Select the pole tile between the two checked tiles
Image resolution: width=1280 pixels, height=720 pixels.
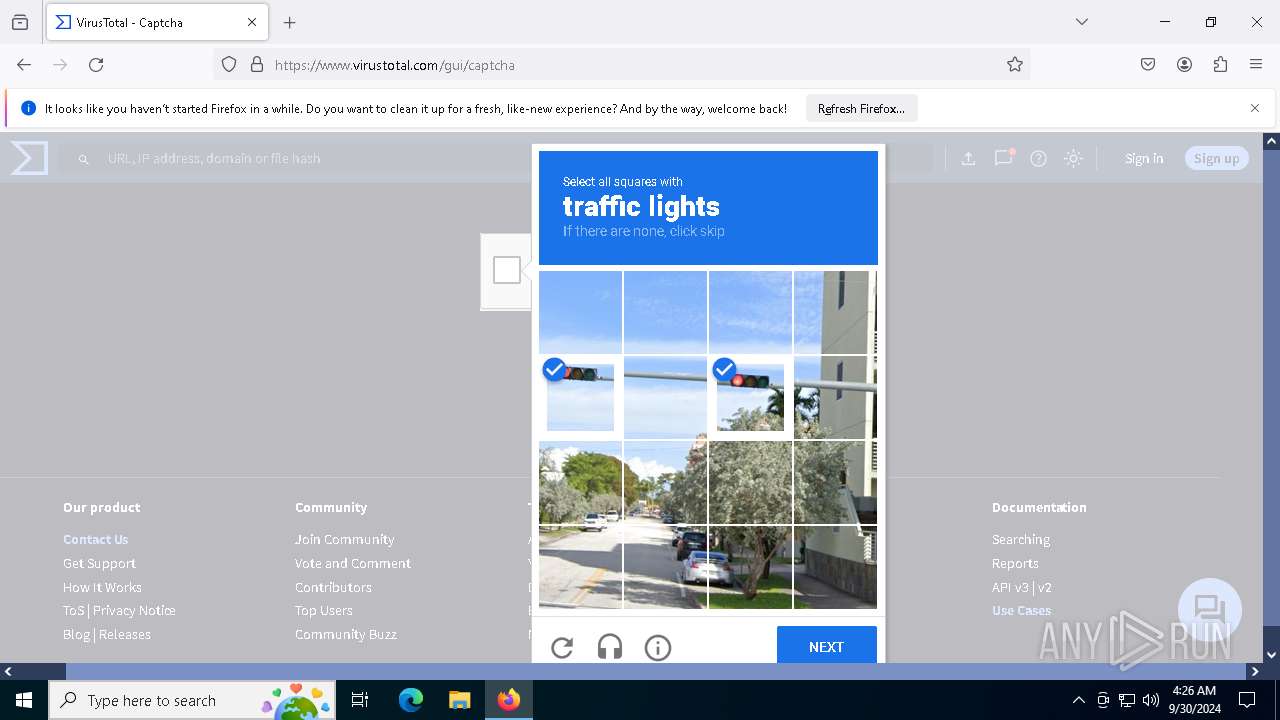click(x=665, y=397)
